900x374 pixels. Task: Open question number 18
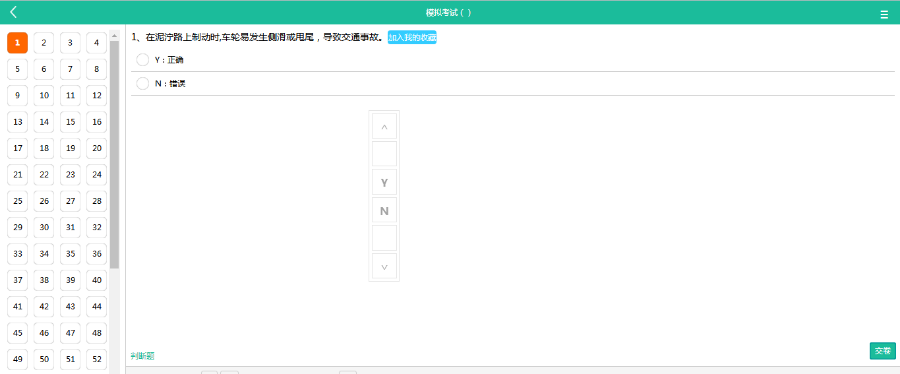click(x=44, y=149)
